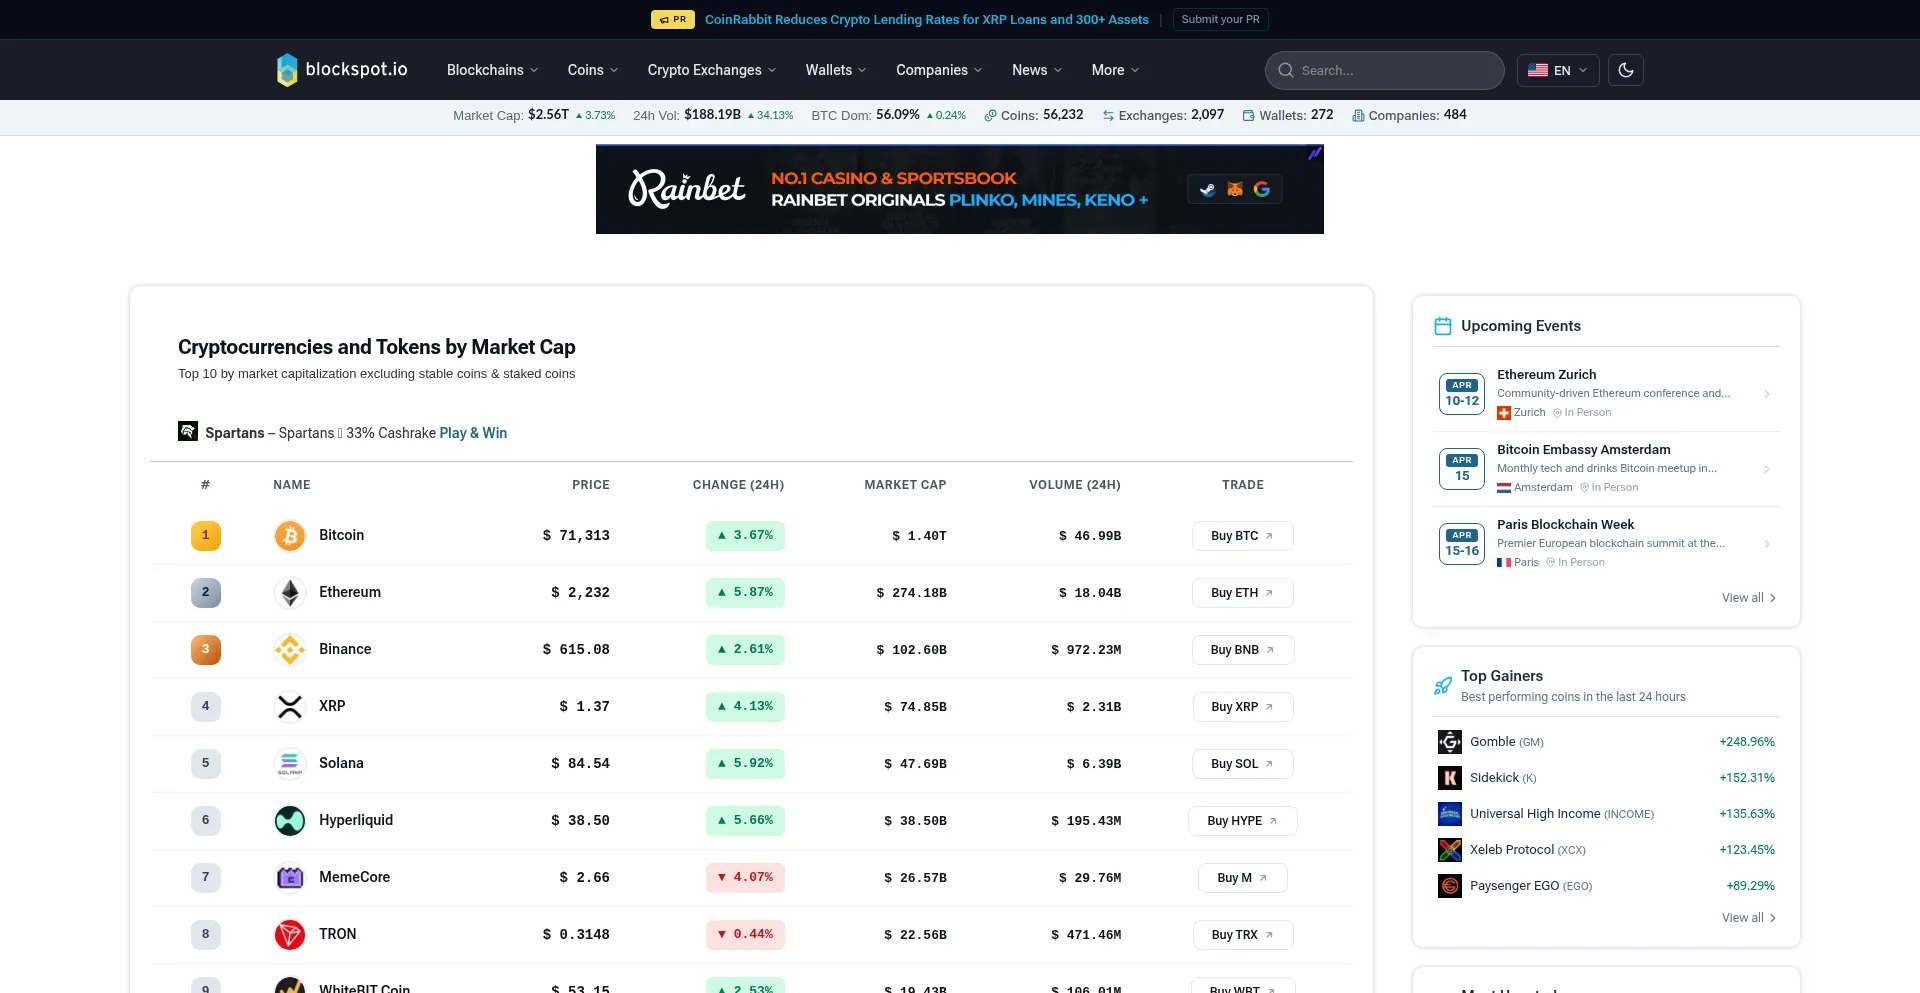
Task: Click the Solana coin icon
Action: [x=290, y=764]
